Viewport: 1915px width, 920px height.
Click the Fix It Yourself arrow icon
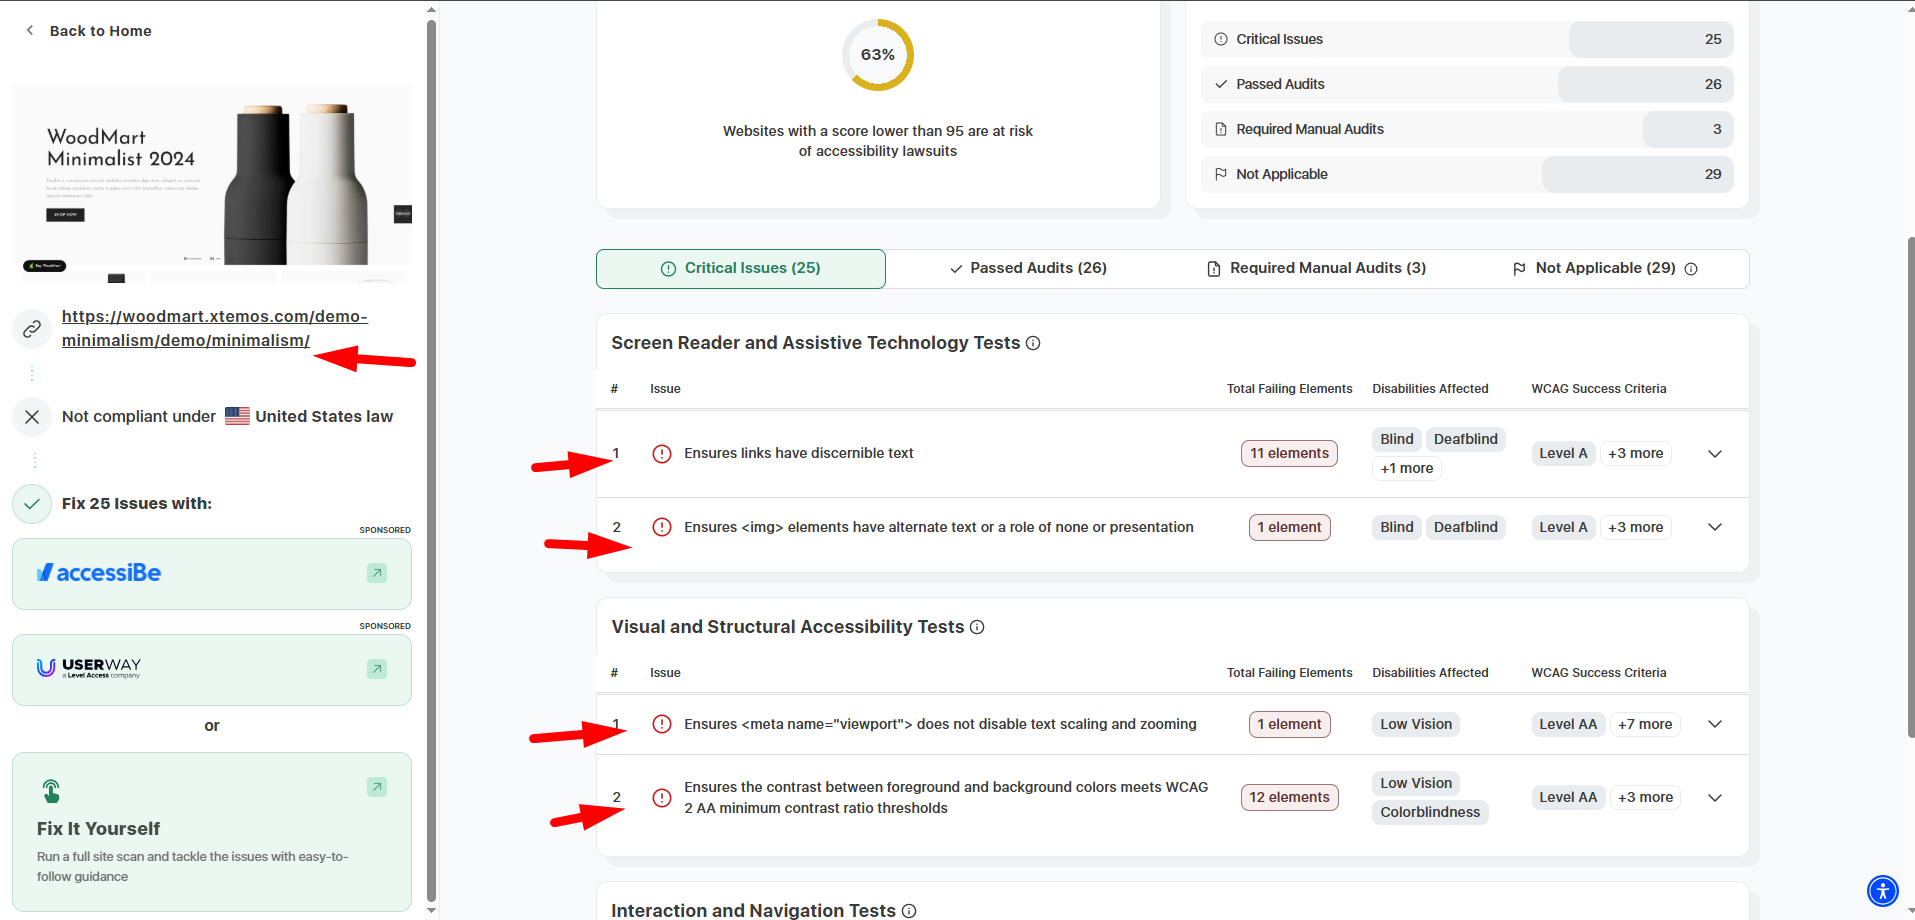(377, 787)
